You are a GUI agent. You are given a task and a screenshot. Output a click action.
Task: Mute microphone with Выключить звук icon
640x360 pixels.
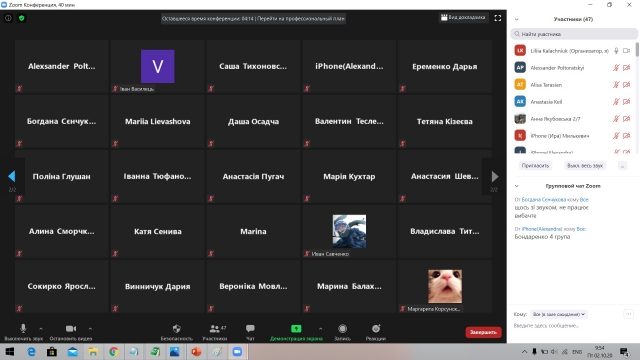point(23,329)
